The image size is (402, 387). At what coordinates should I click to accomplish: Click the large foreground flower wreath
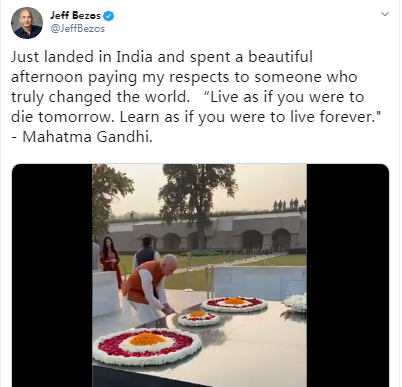(x=147, y=346)
